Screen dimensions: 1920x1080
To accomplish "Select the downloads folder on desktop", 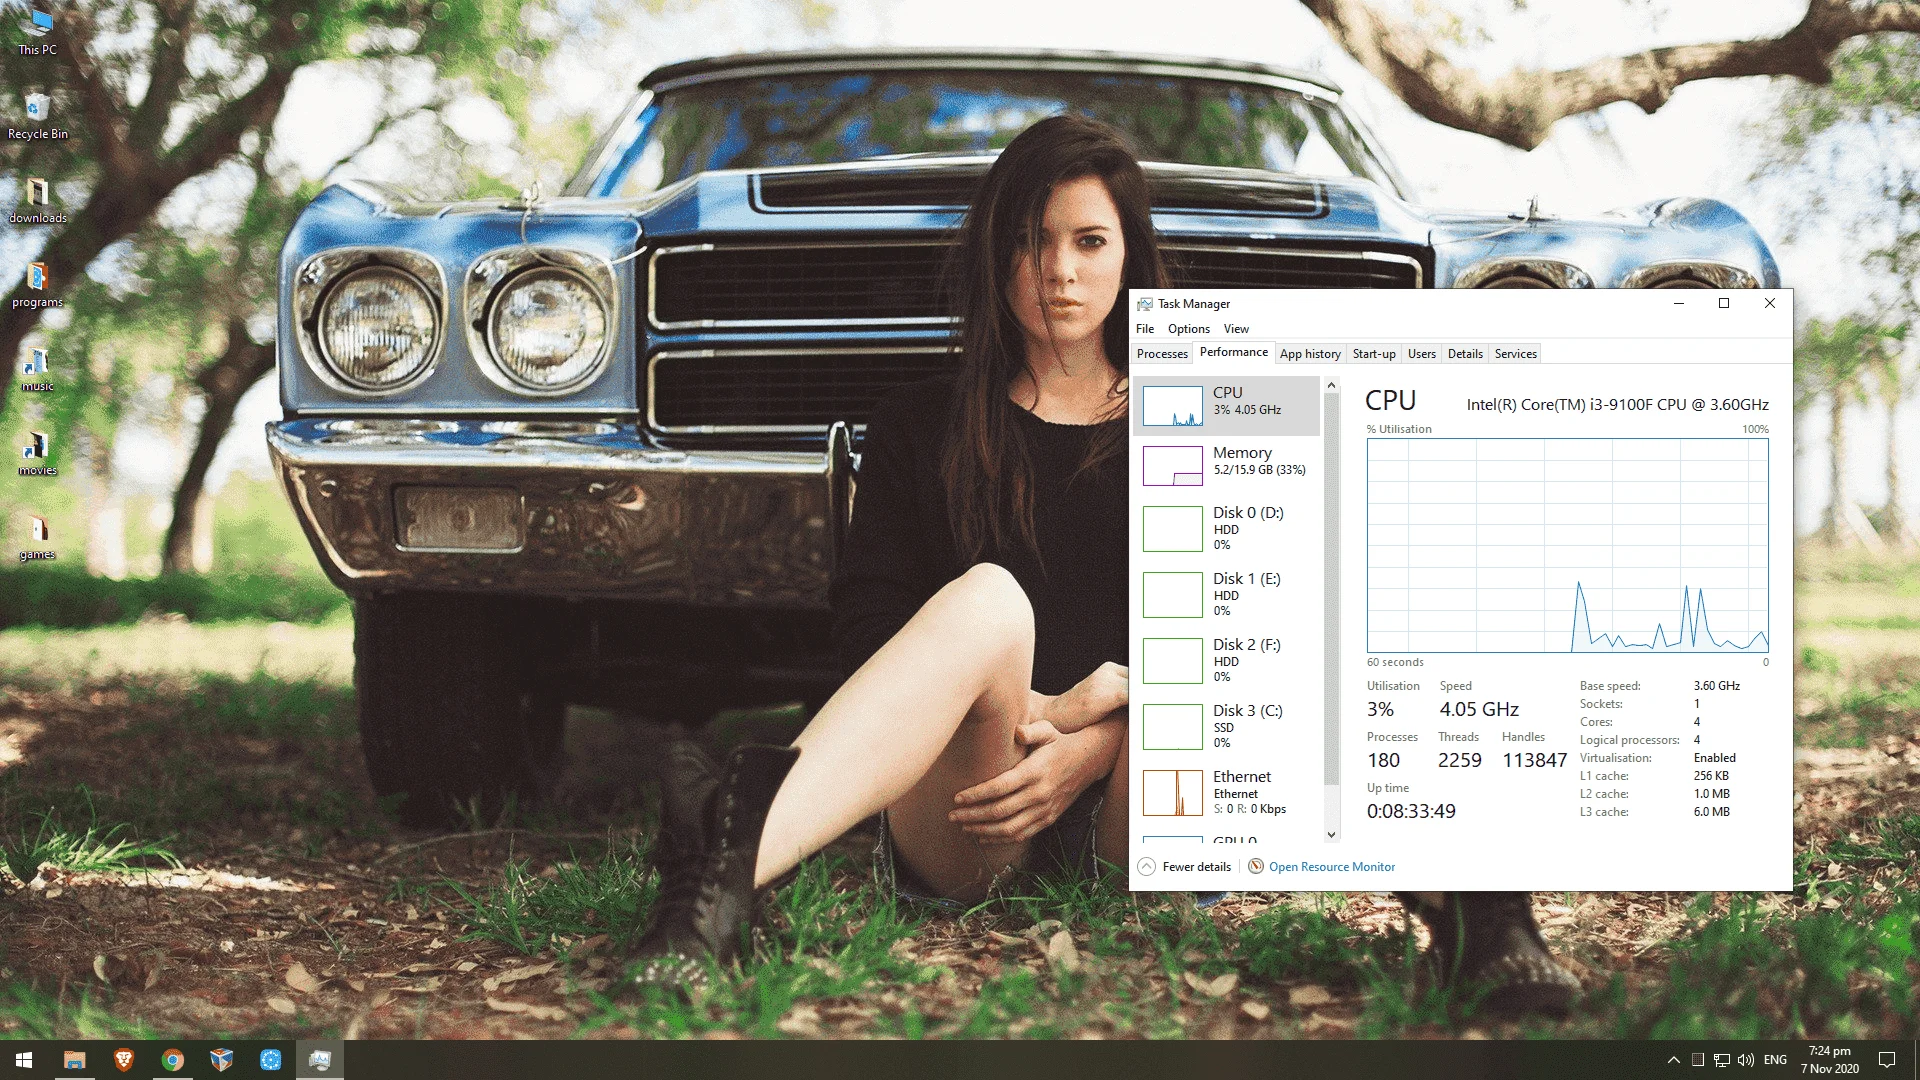I will tap(37, 200).
